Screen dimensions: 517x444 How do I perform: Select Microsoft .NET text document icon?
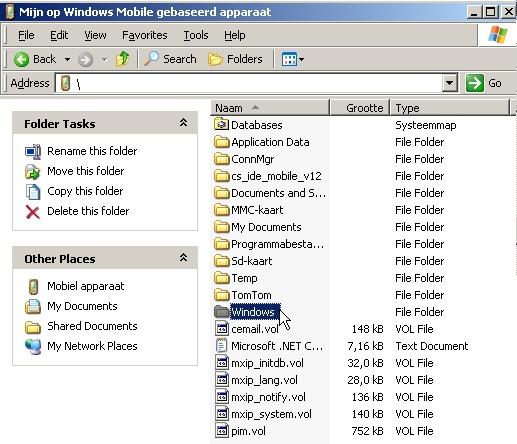pyautogui.click(x=222, y=346)
